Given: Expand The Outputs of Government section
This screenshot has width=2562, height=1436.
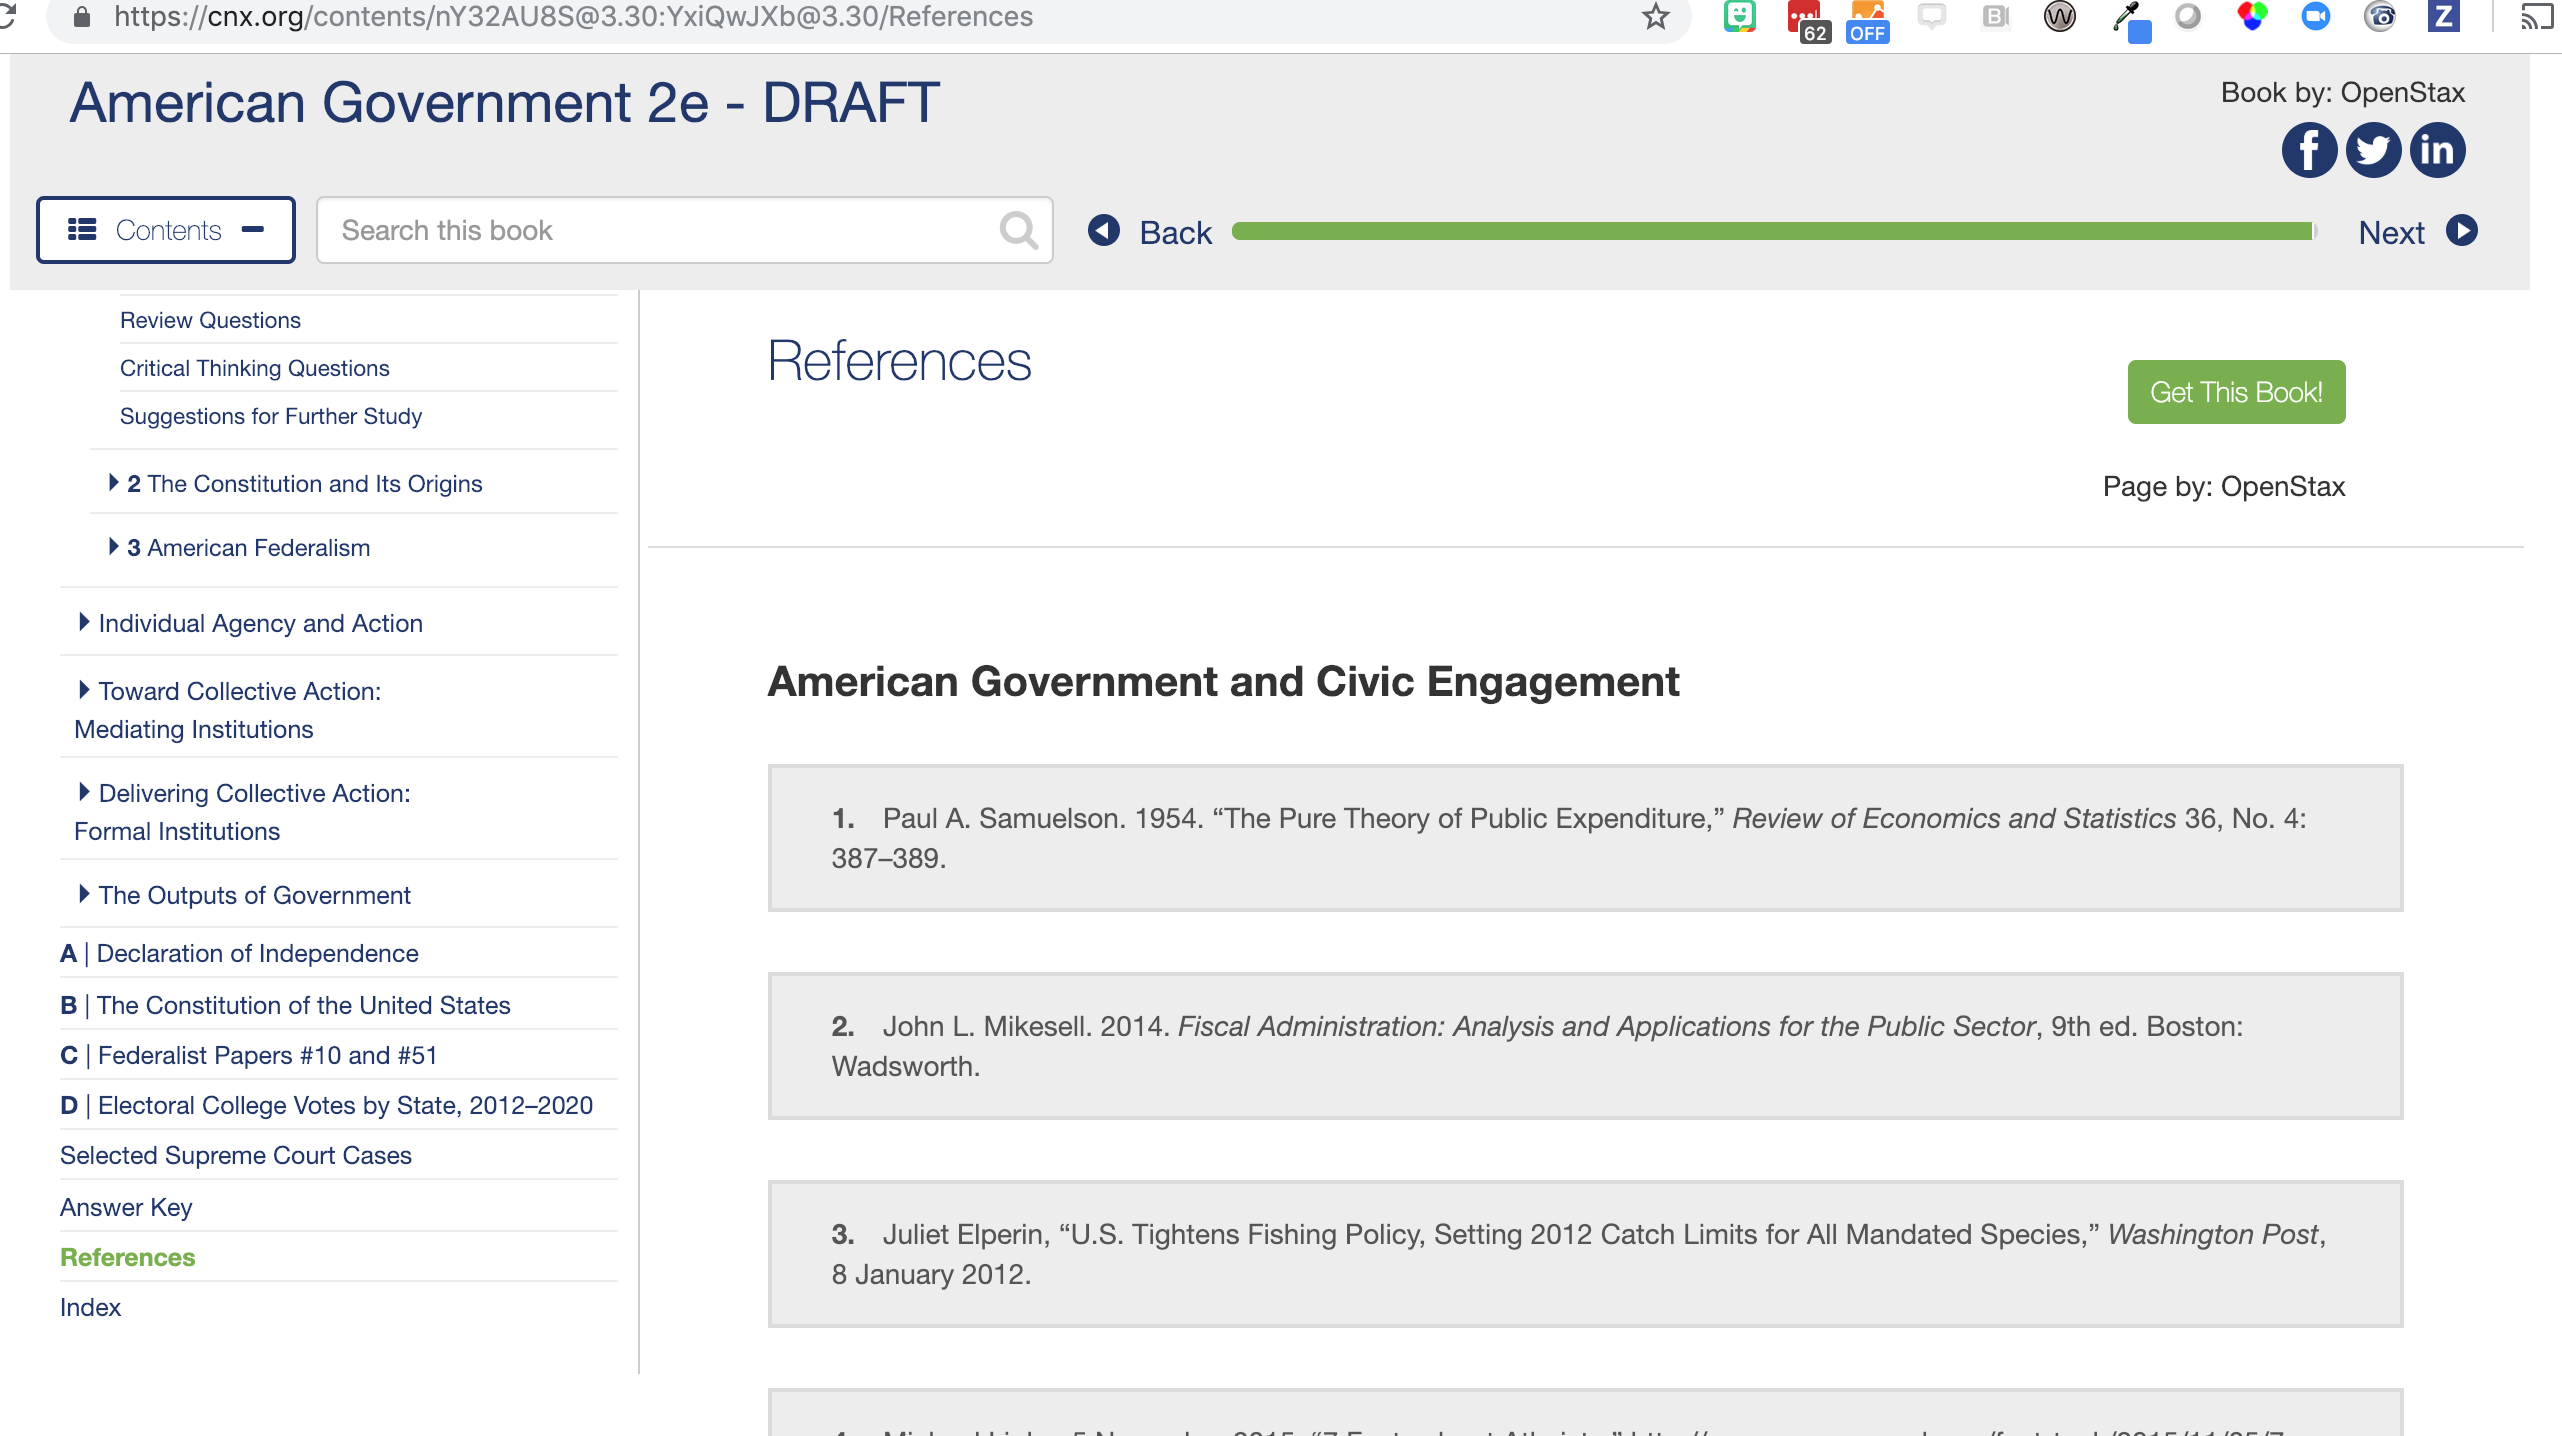Looking at the screenshot, I should point(84,895).
